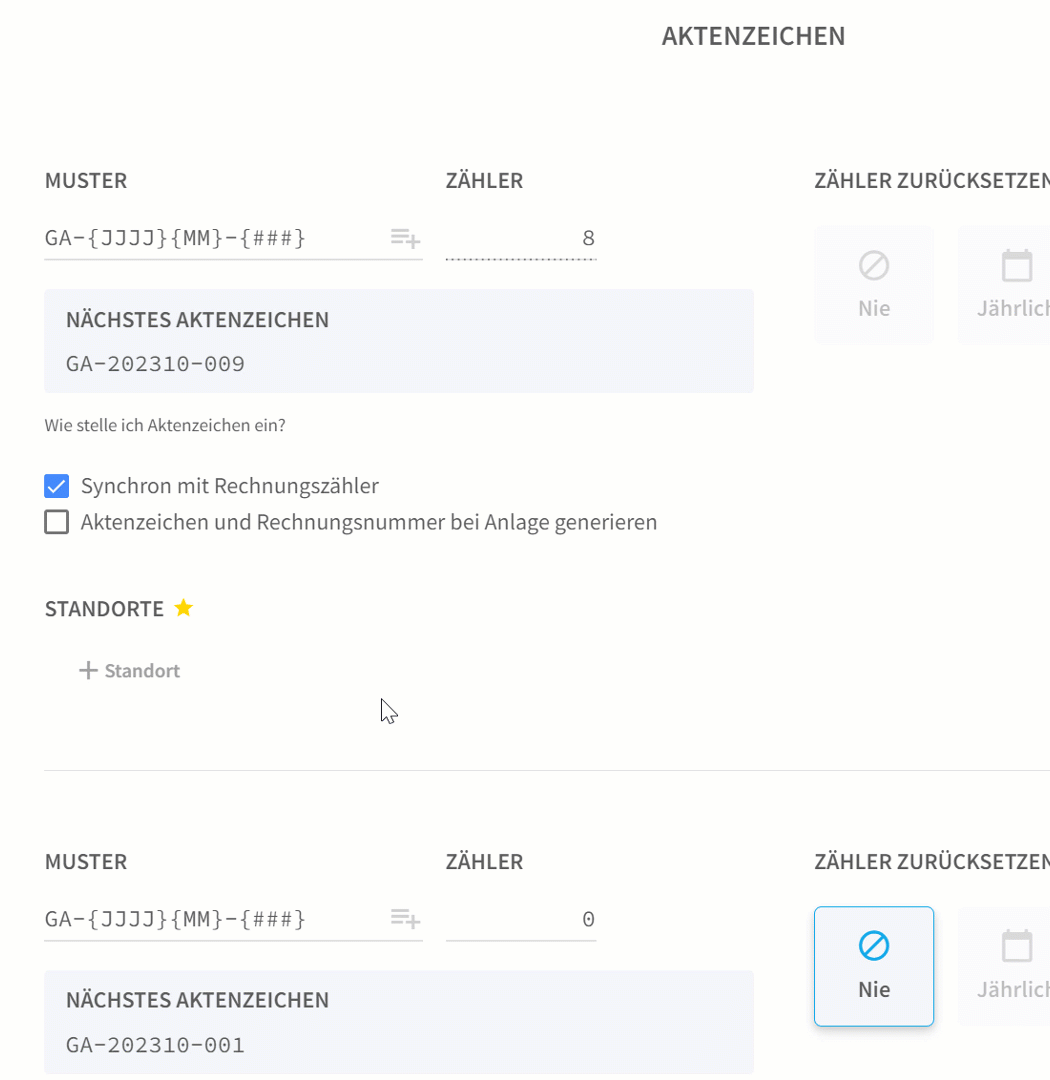Click the STANDORTE section label
Viewport: 1050px width, 1080px height.
(104, 609)
